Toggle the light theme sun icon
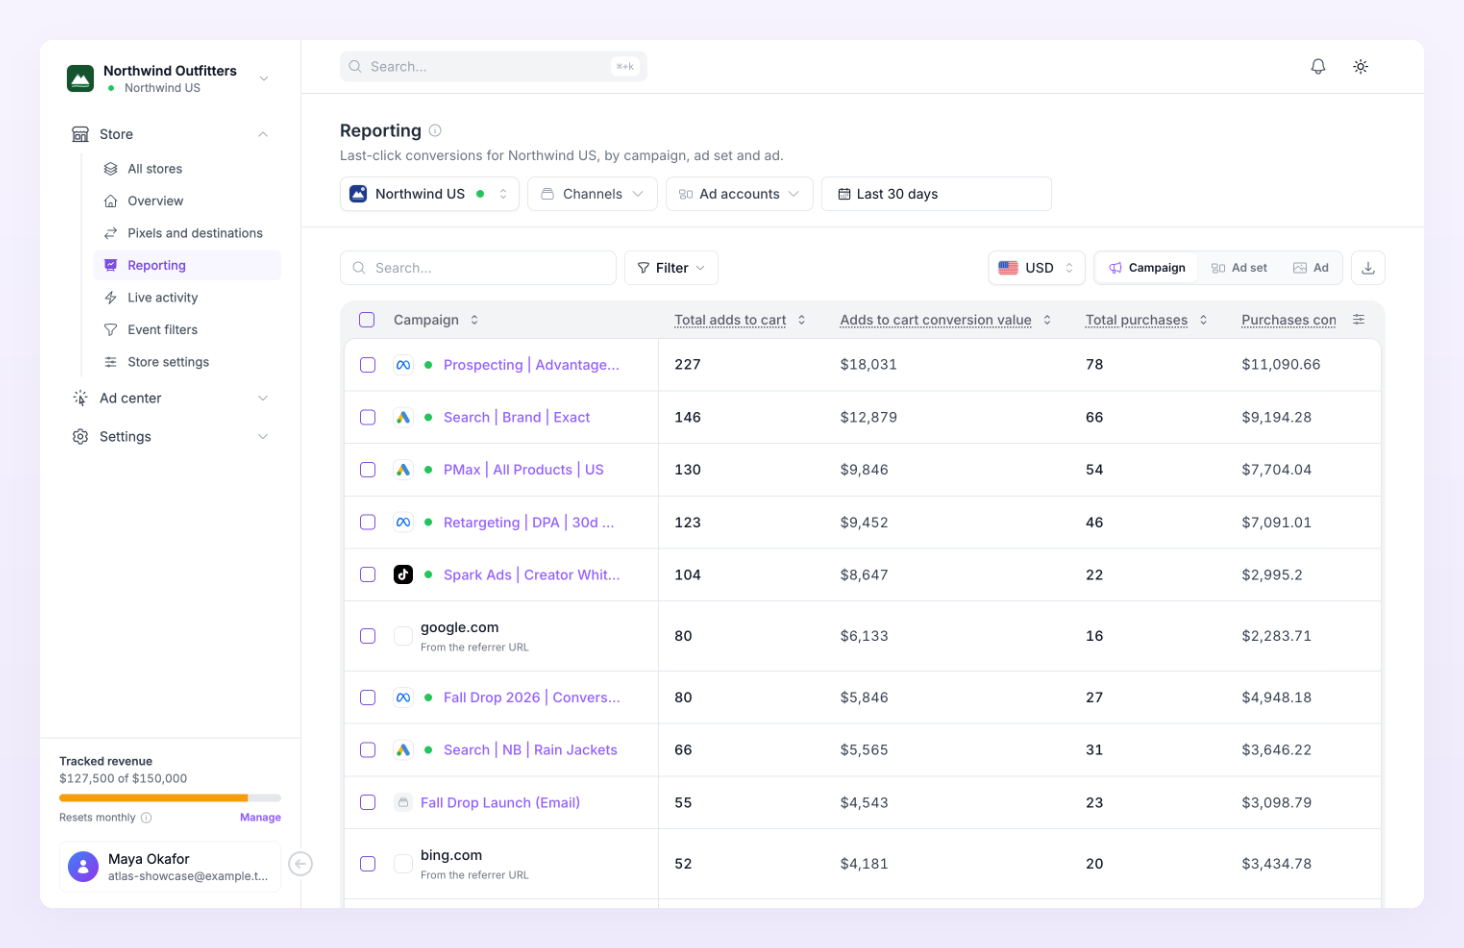This screenshot has height=948, width=1464. click(1360, 66)
